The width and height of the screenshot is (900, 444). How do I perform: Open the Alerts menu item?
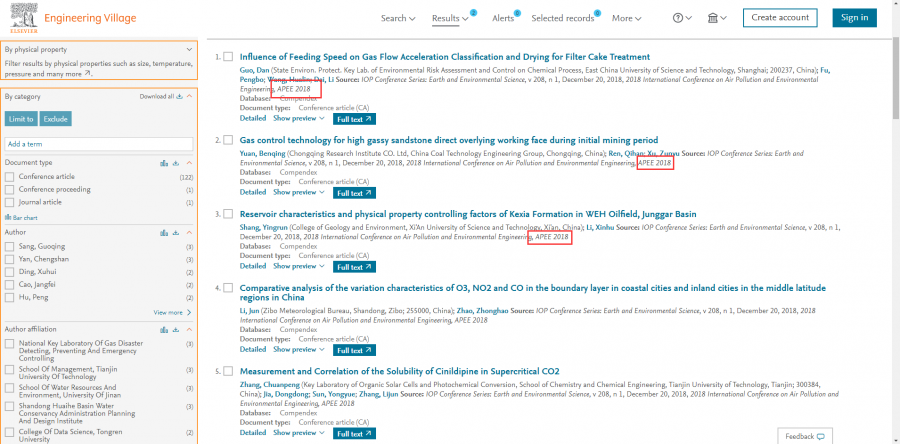(x=503, y=18)
